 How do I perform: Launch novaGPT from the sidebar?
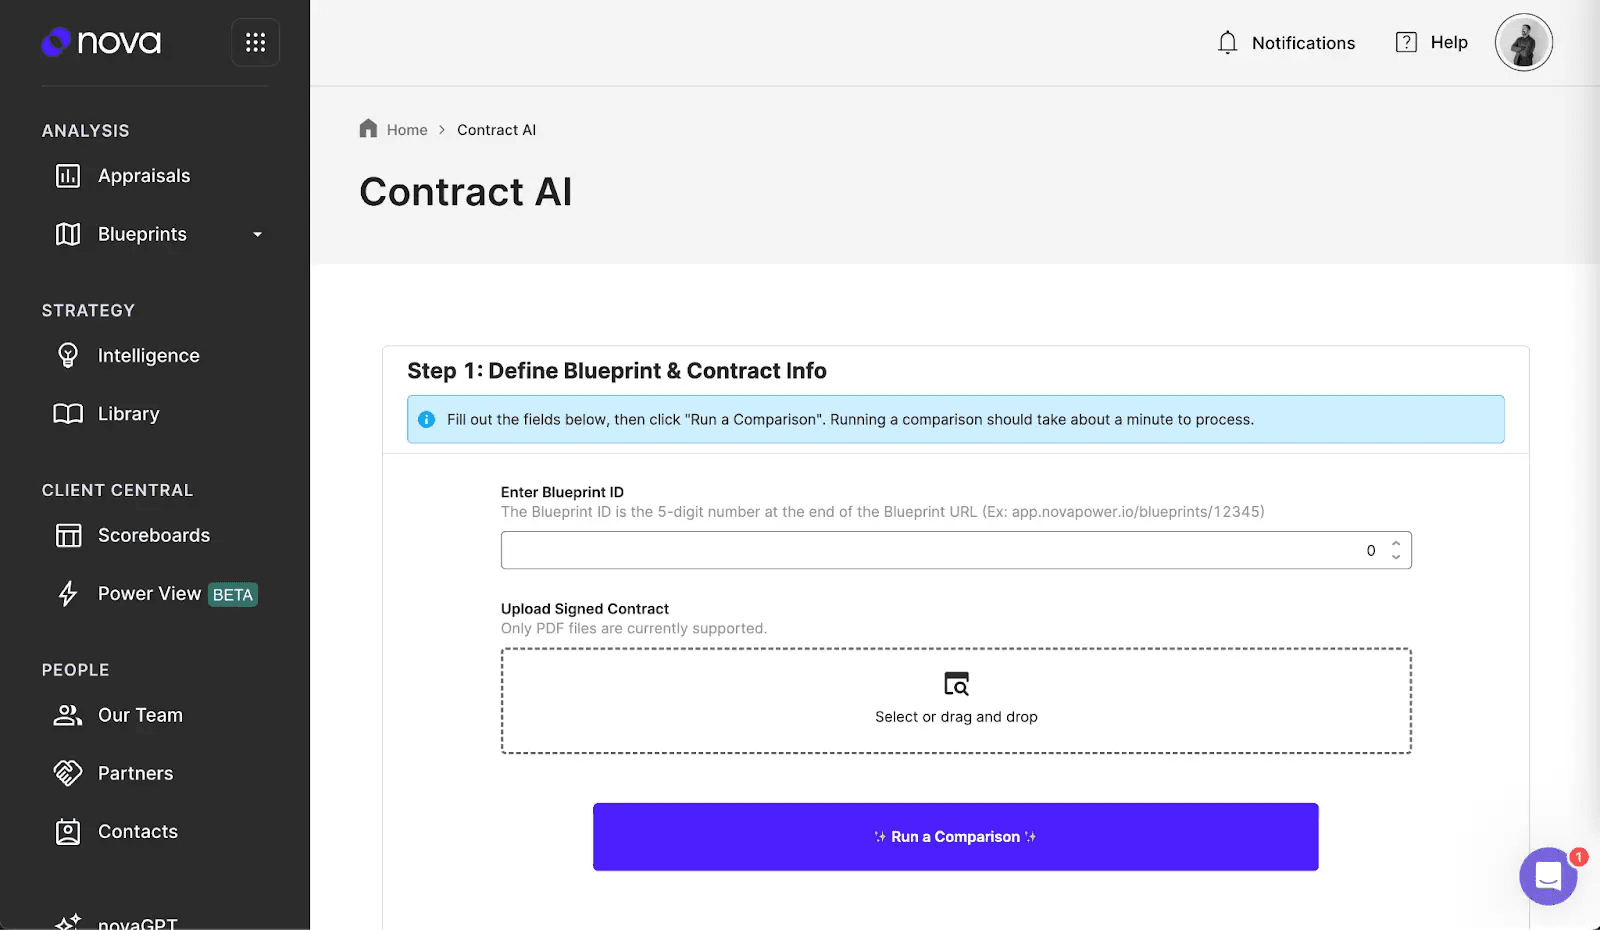[137, 920]
